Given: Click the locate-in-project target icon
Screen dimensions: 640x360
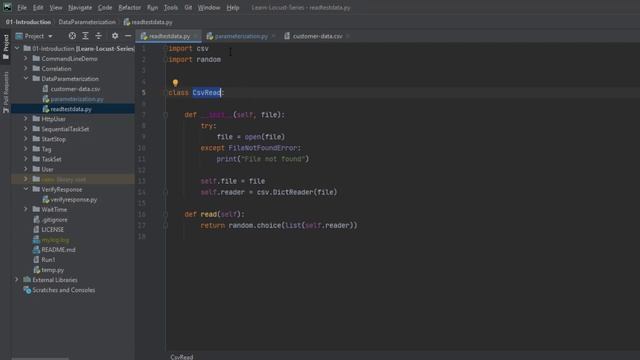Looking at the screenshot, I should point(72,36).
